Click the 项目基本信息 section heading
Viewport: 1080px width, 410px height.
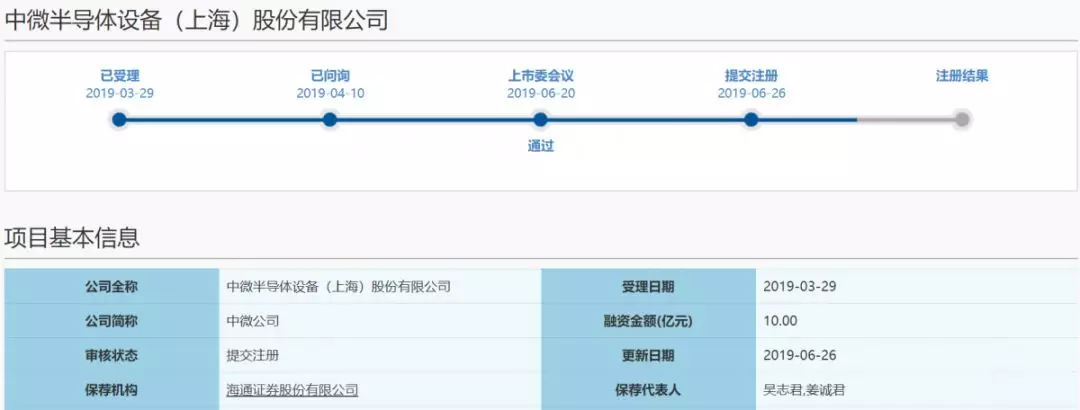click(72, 238)
